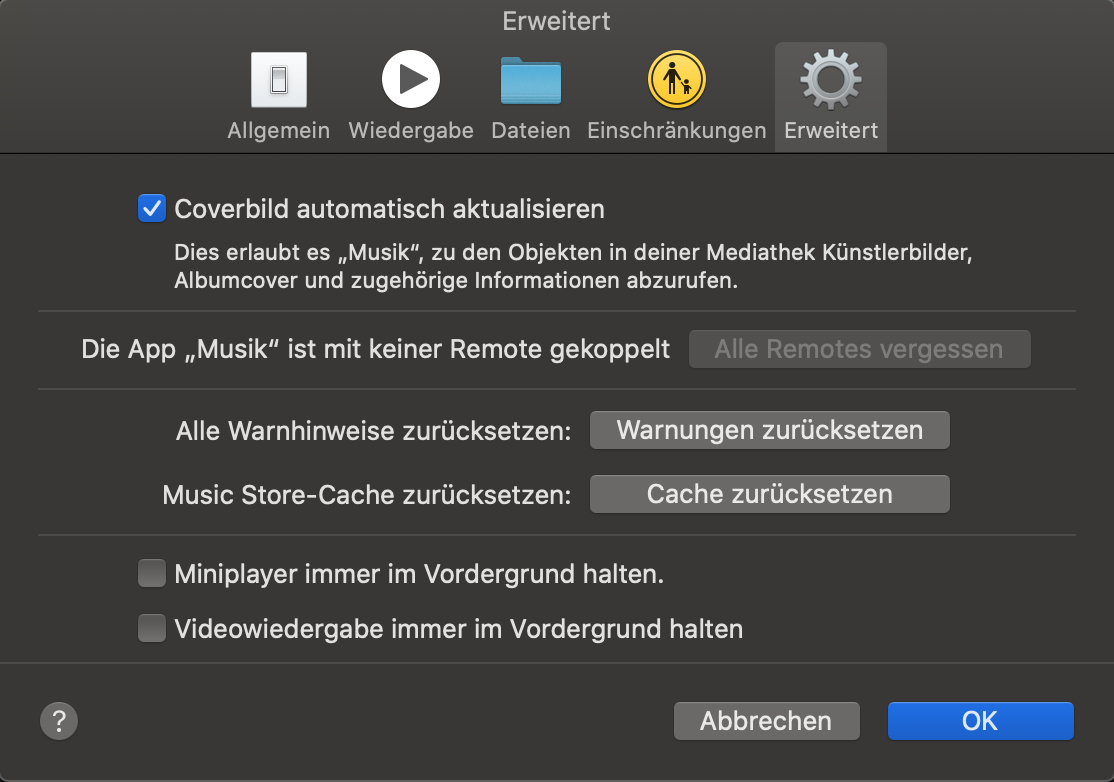
Task: Enable Videowiedergabe immer im Vordergrund checkbox
Action: click(x=152, y=629)
